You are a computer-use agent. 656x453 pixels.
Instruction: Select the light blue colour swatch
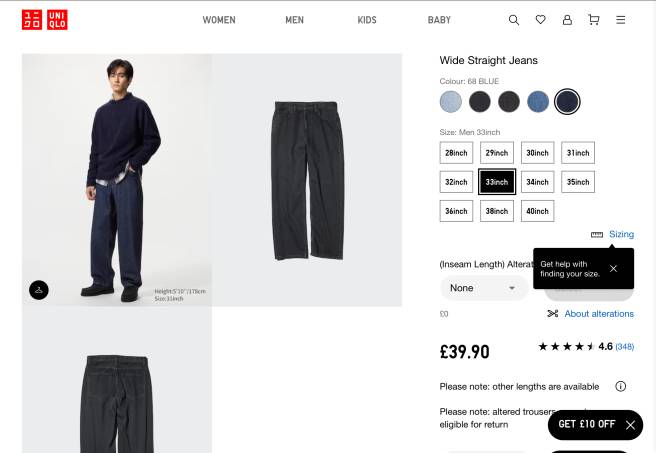[x=452, y=101]
